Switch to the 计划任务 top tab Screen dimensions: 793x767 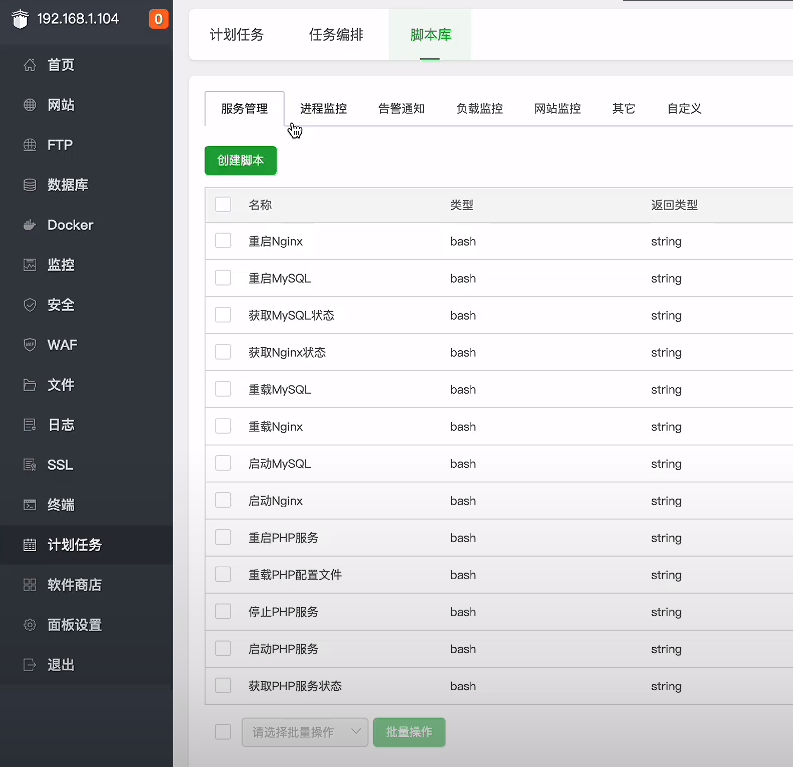(237, 35)
